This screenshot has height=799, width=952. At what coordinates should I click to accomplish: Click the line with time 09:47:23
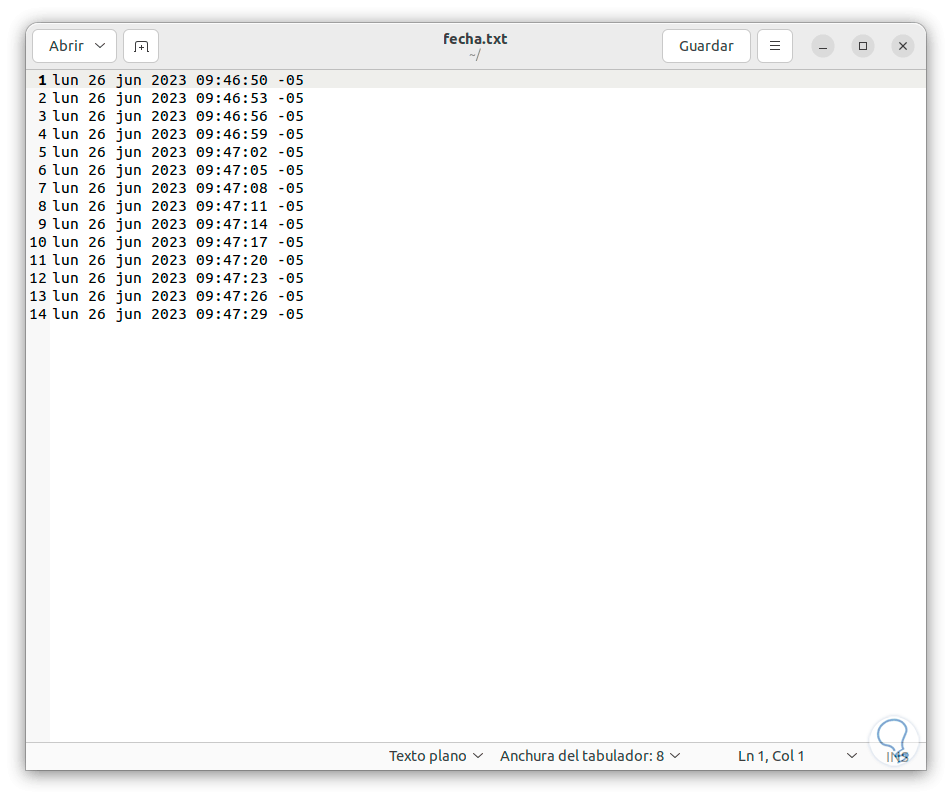(x=178, y=278)
